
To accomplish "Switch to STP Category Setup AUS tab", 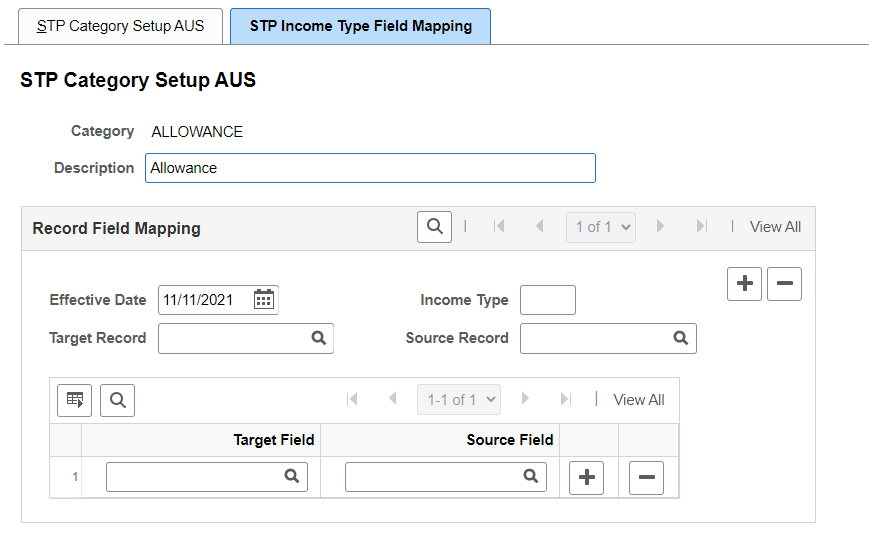I will [120, 26].
